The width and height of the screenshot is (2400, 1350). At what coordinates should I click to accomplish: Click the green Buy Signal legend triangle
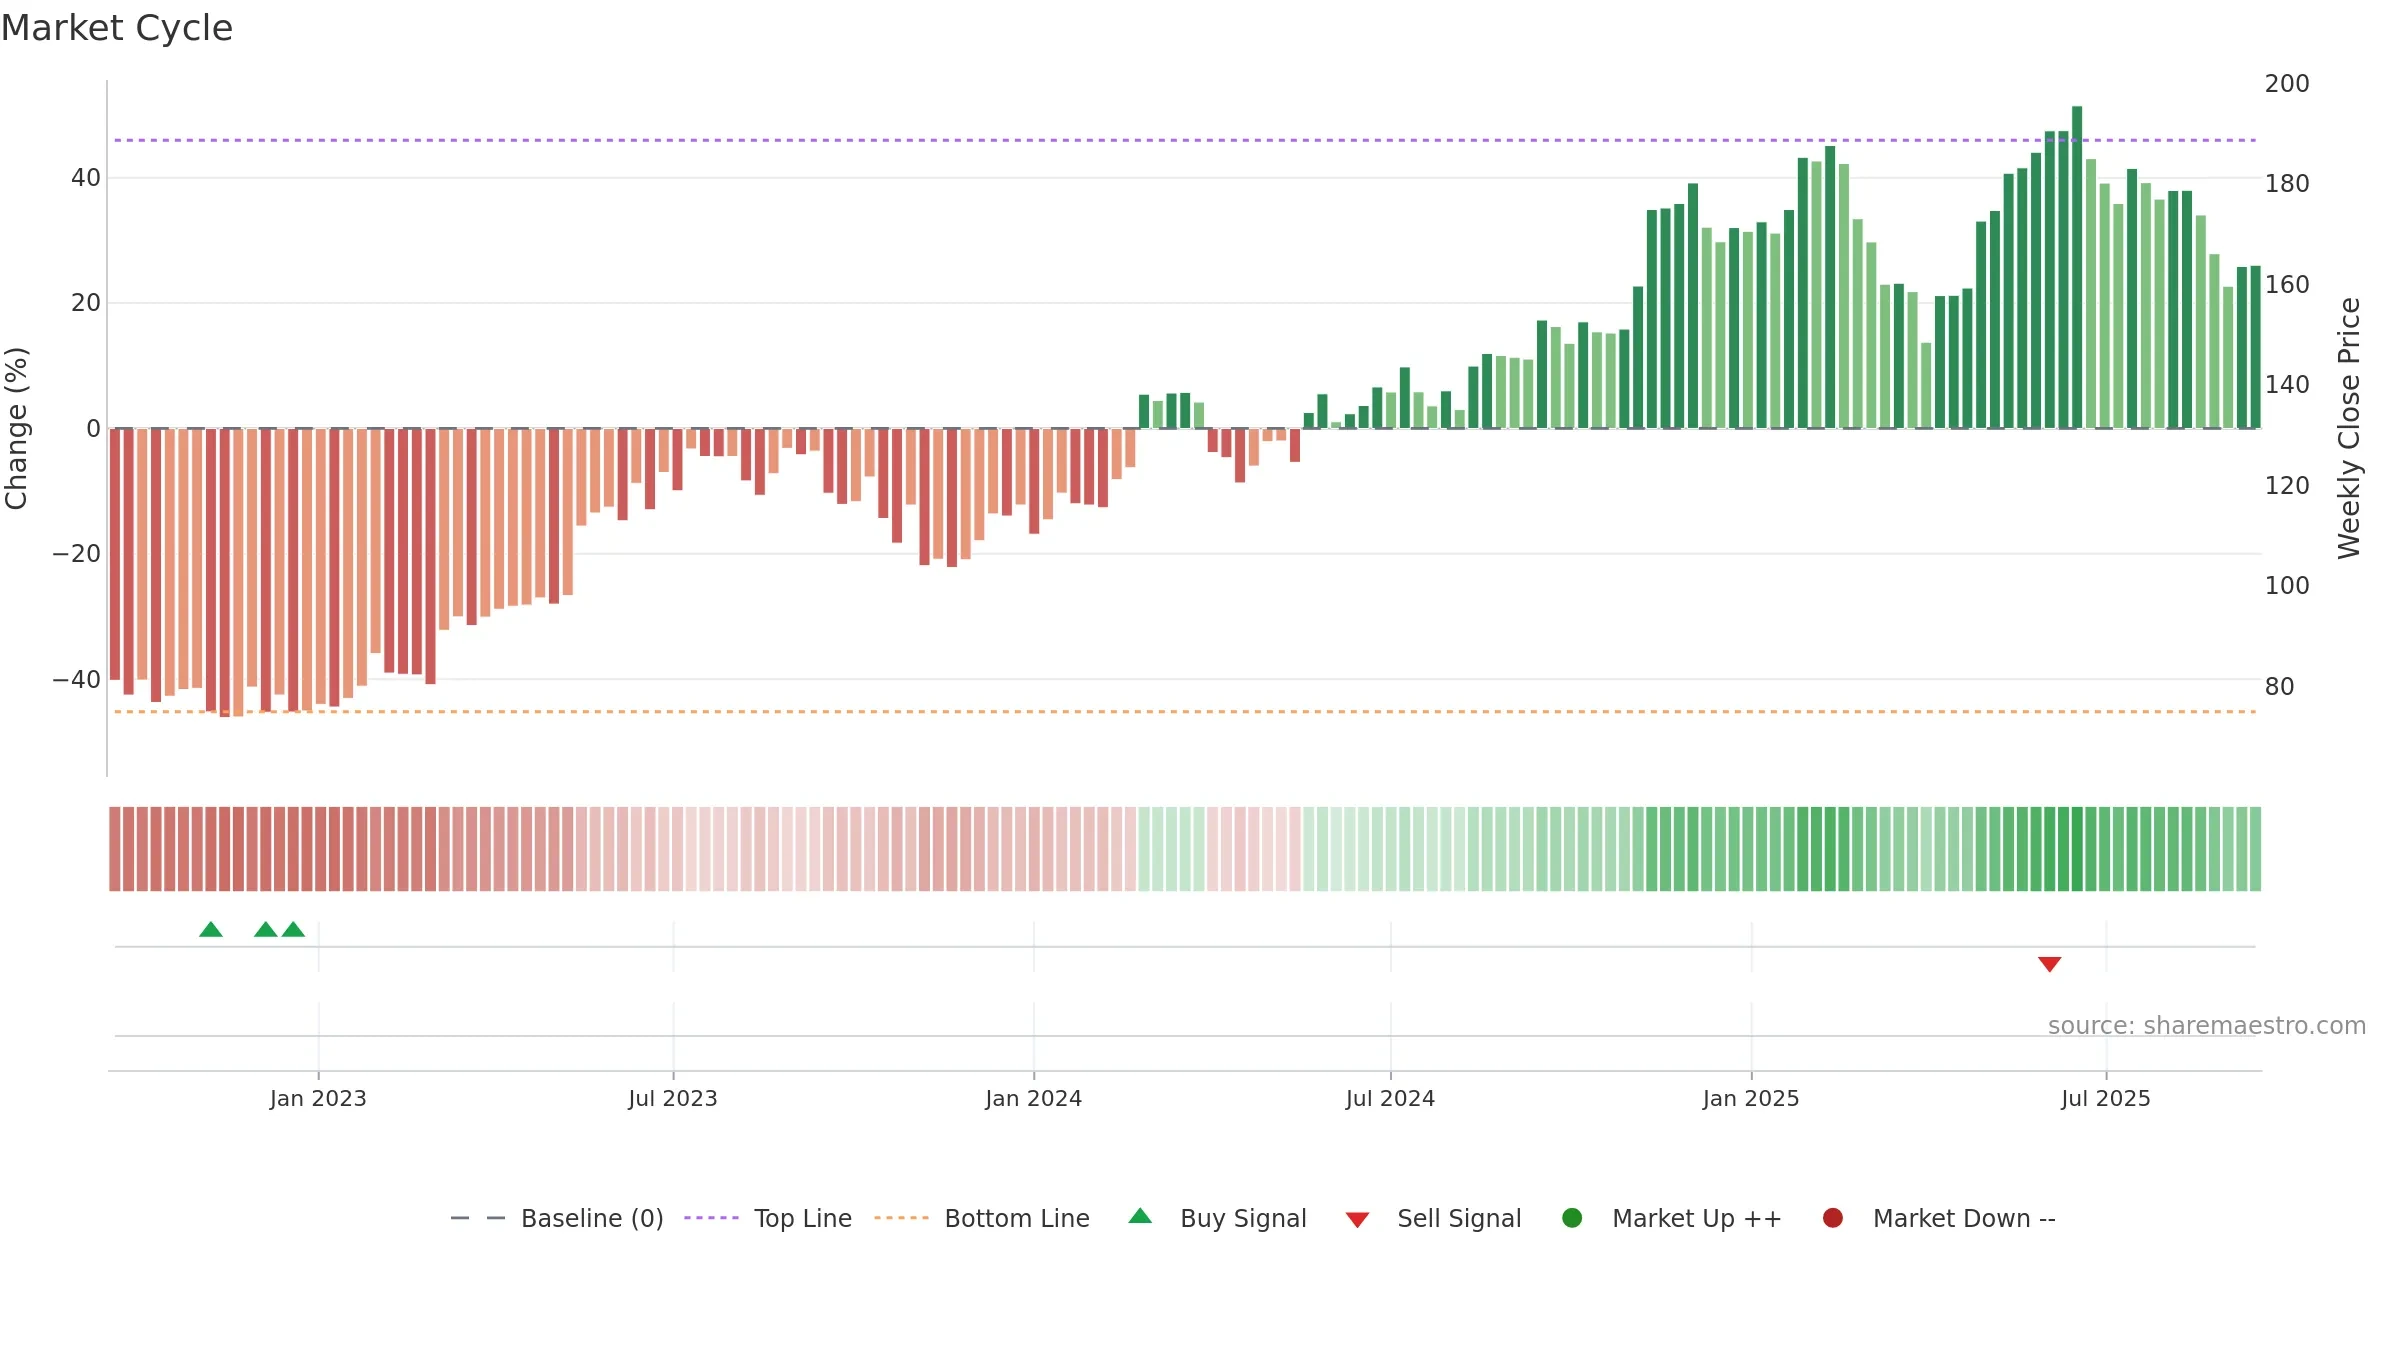1140,1217
